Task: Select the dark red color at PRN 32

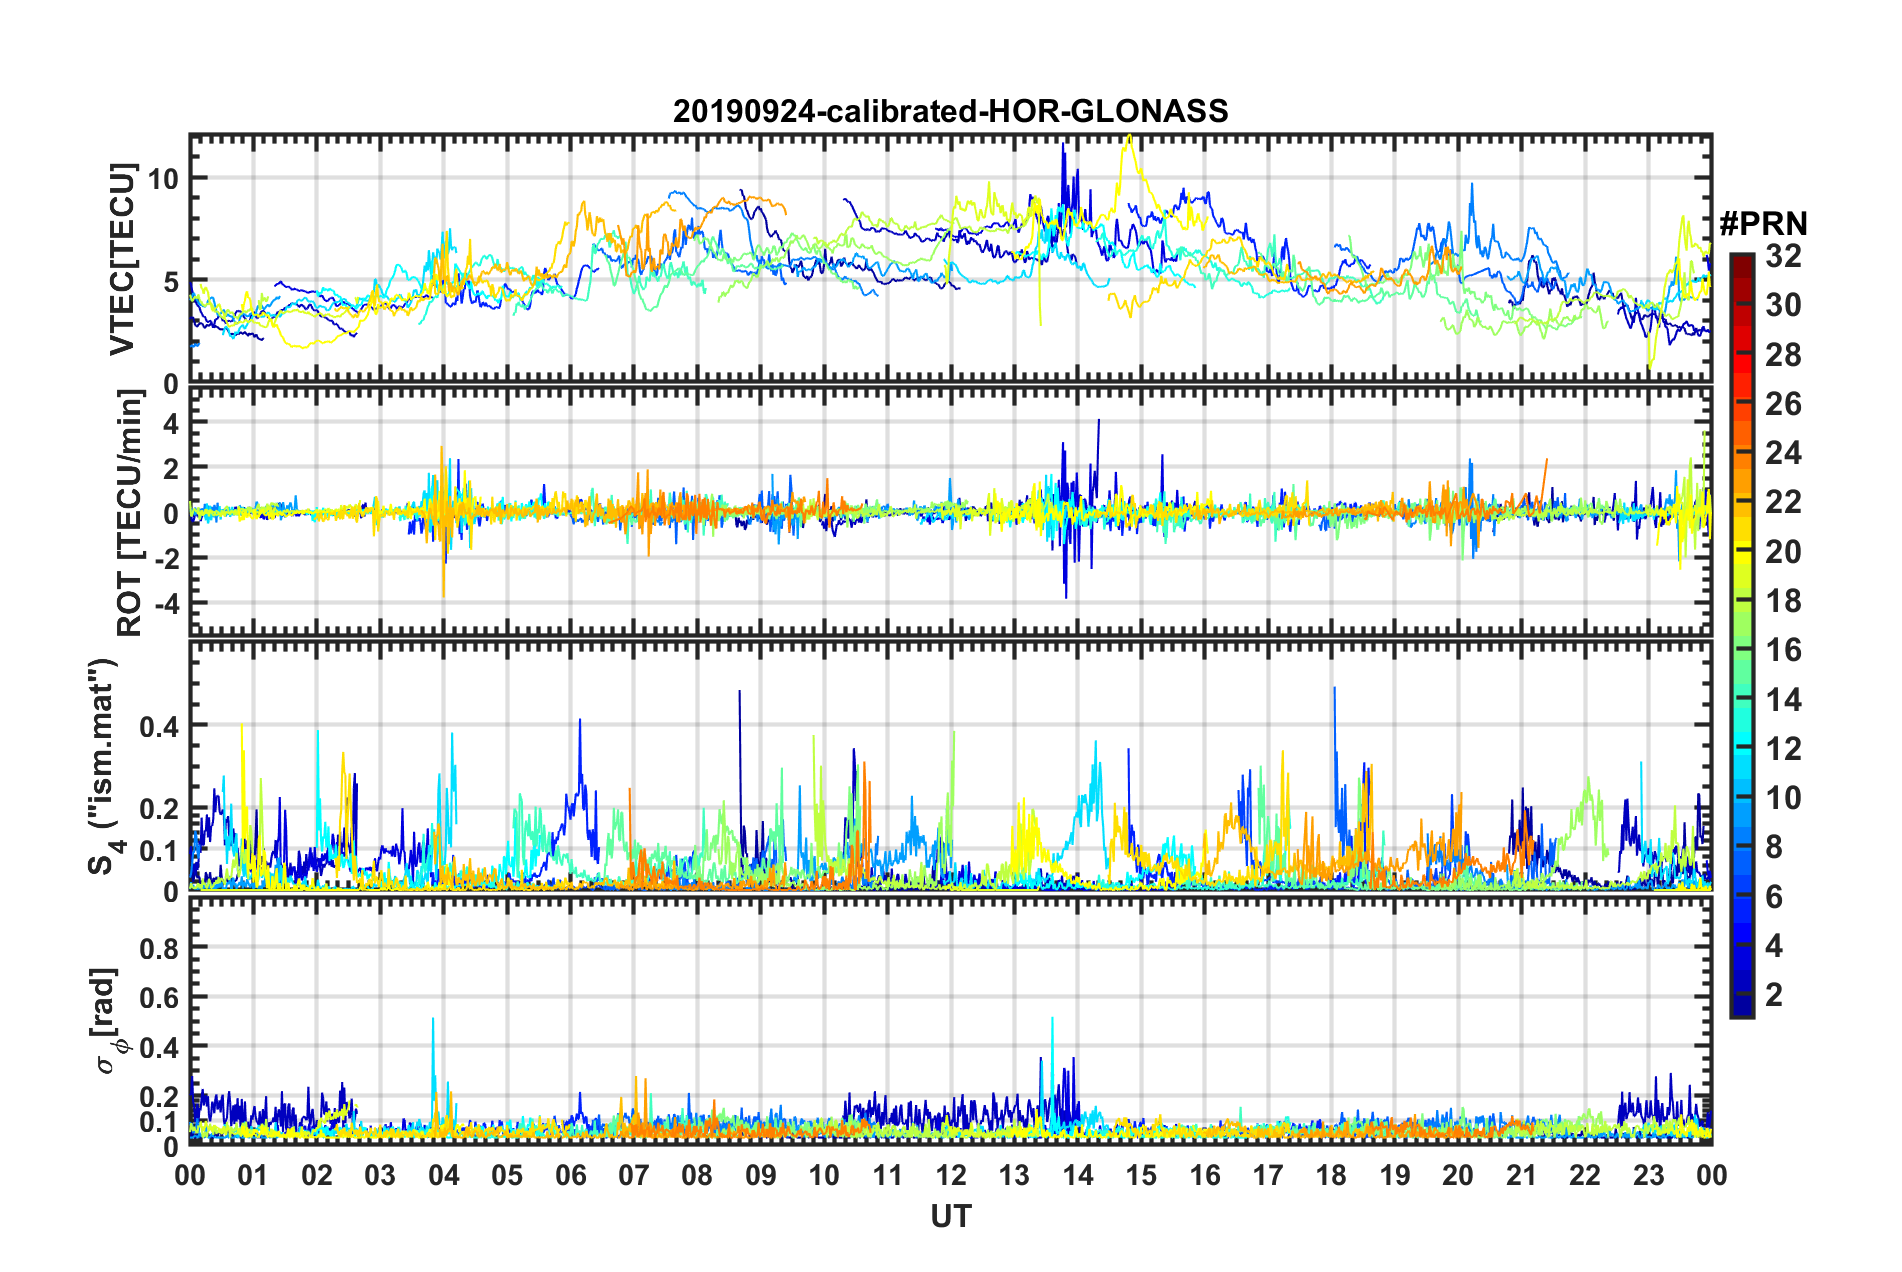Action: click(1741, 258)
